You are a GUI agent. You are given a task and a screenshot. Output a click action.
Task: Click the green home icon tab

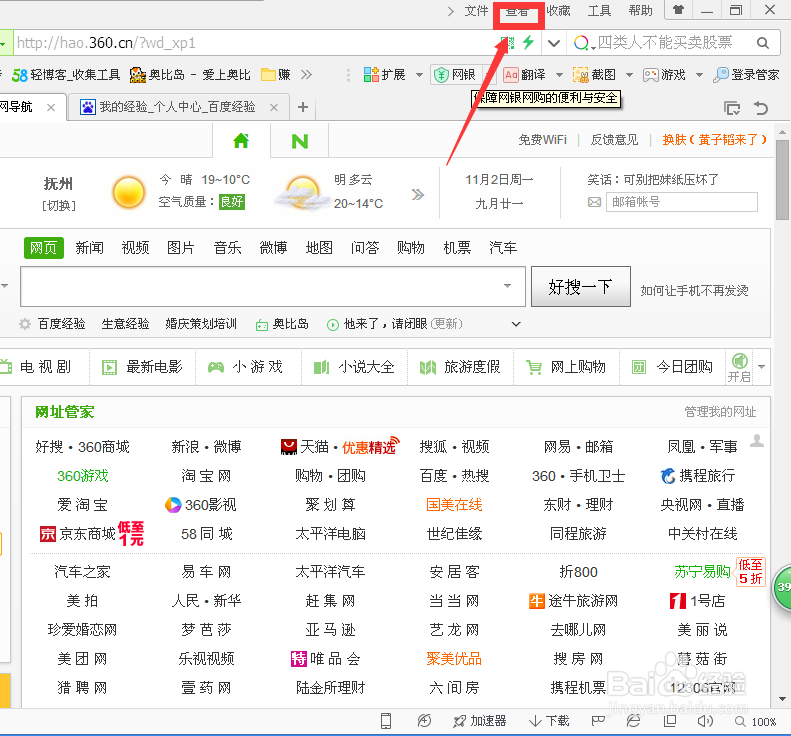point(241,140)
